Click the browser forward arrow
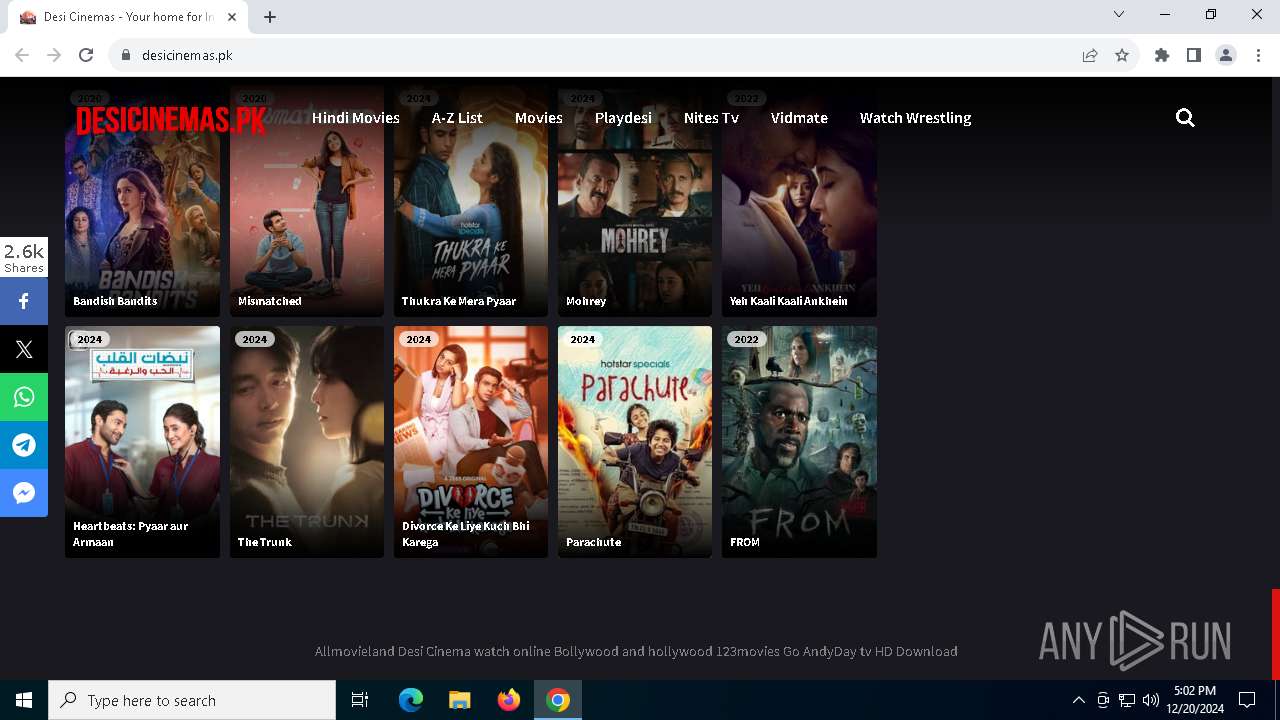Image resolution: width=1280 pixels, height=720 pixels. click(x=54, y=55)
